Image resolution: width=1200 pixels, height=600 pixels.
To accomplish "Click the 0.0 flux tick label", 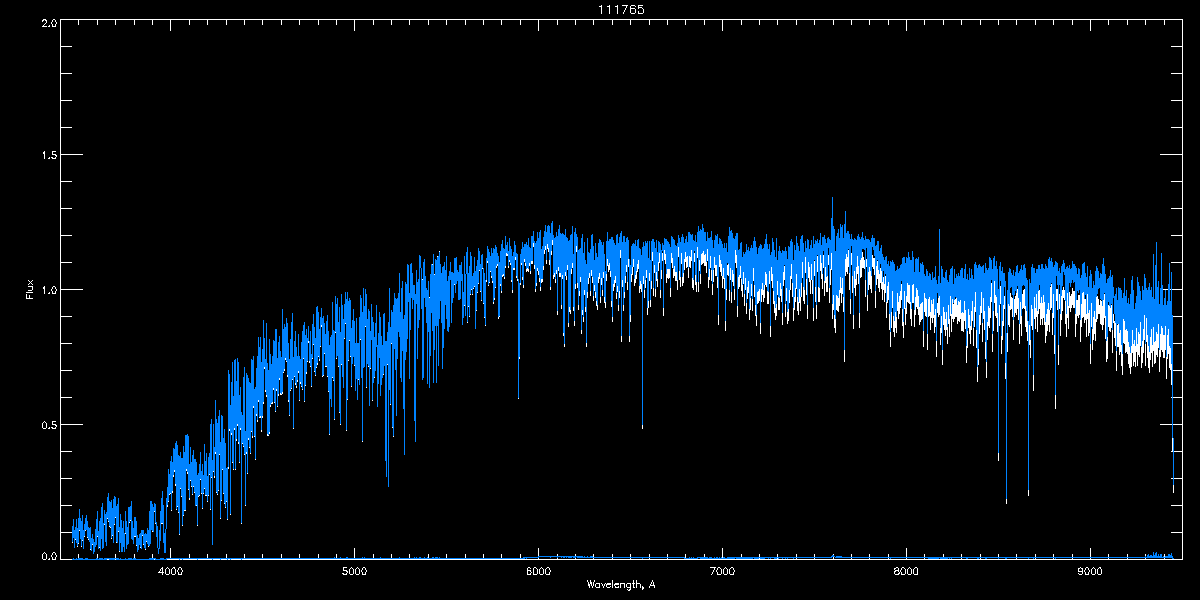I will pos(48,555).
